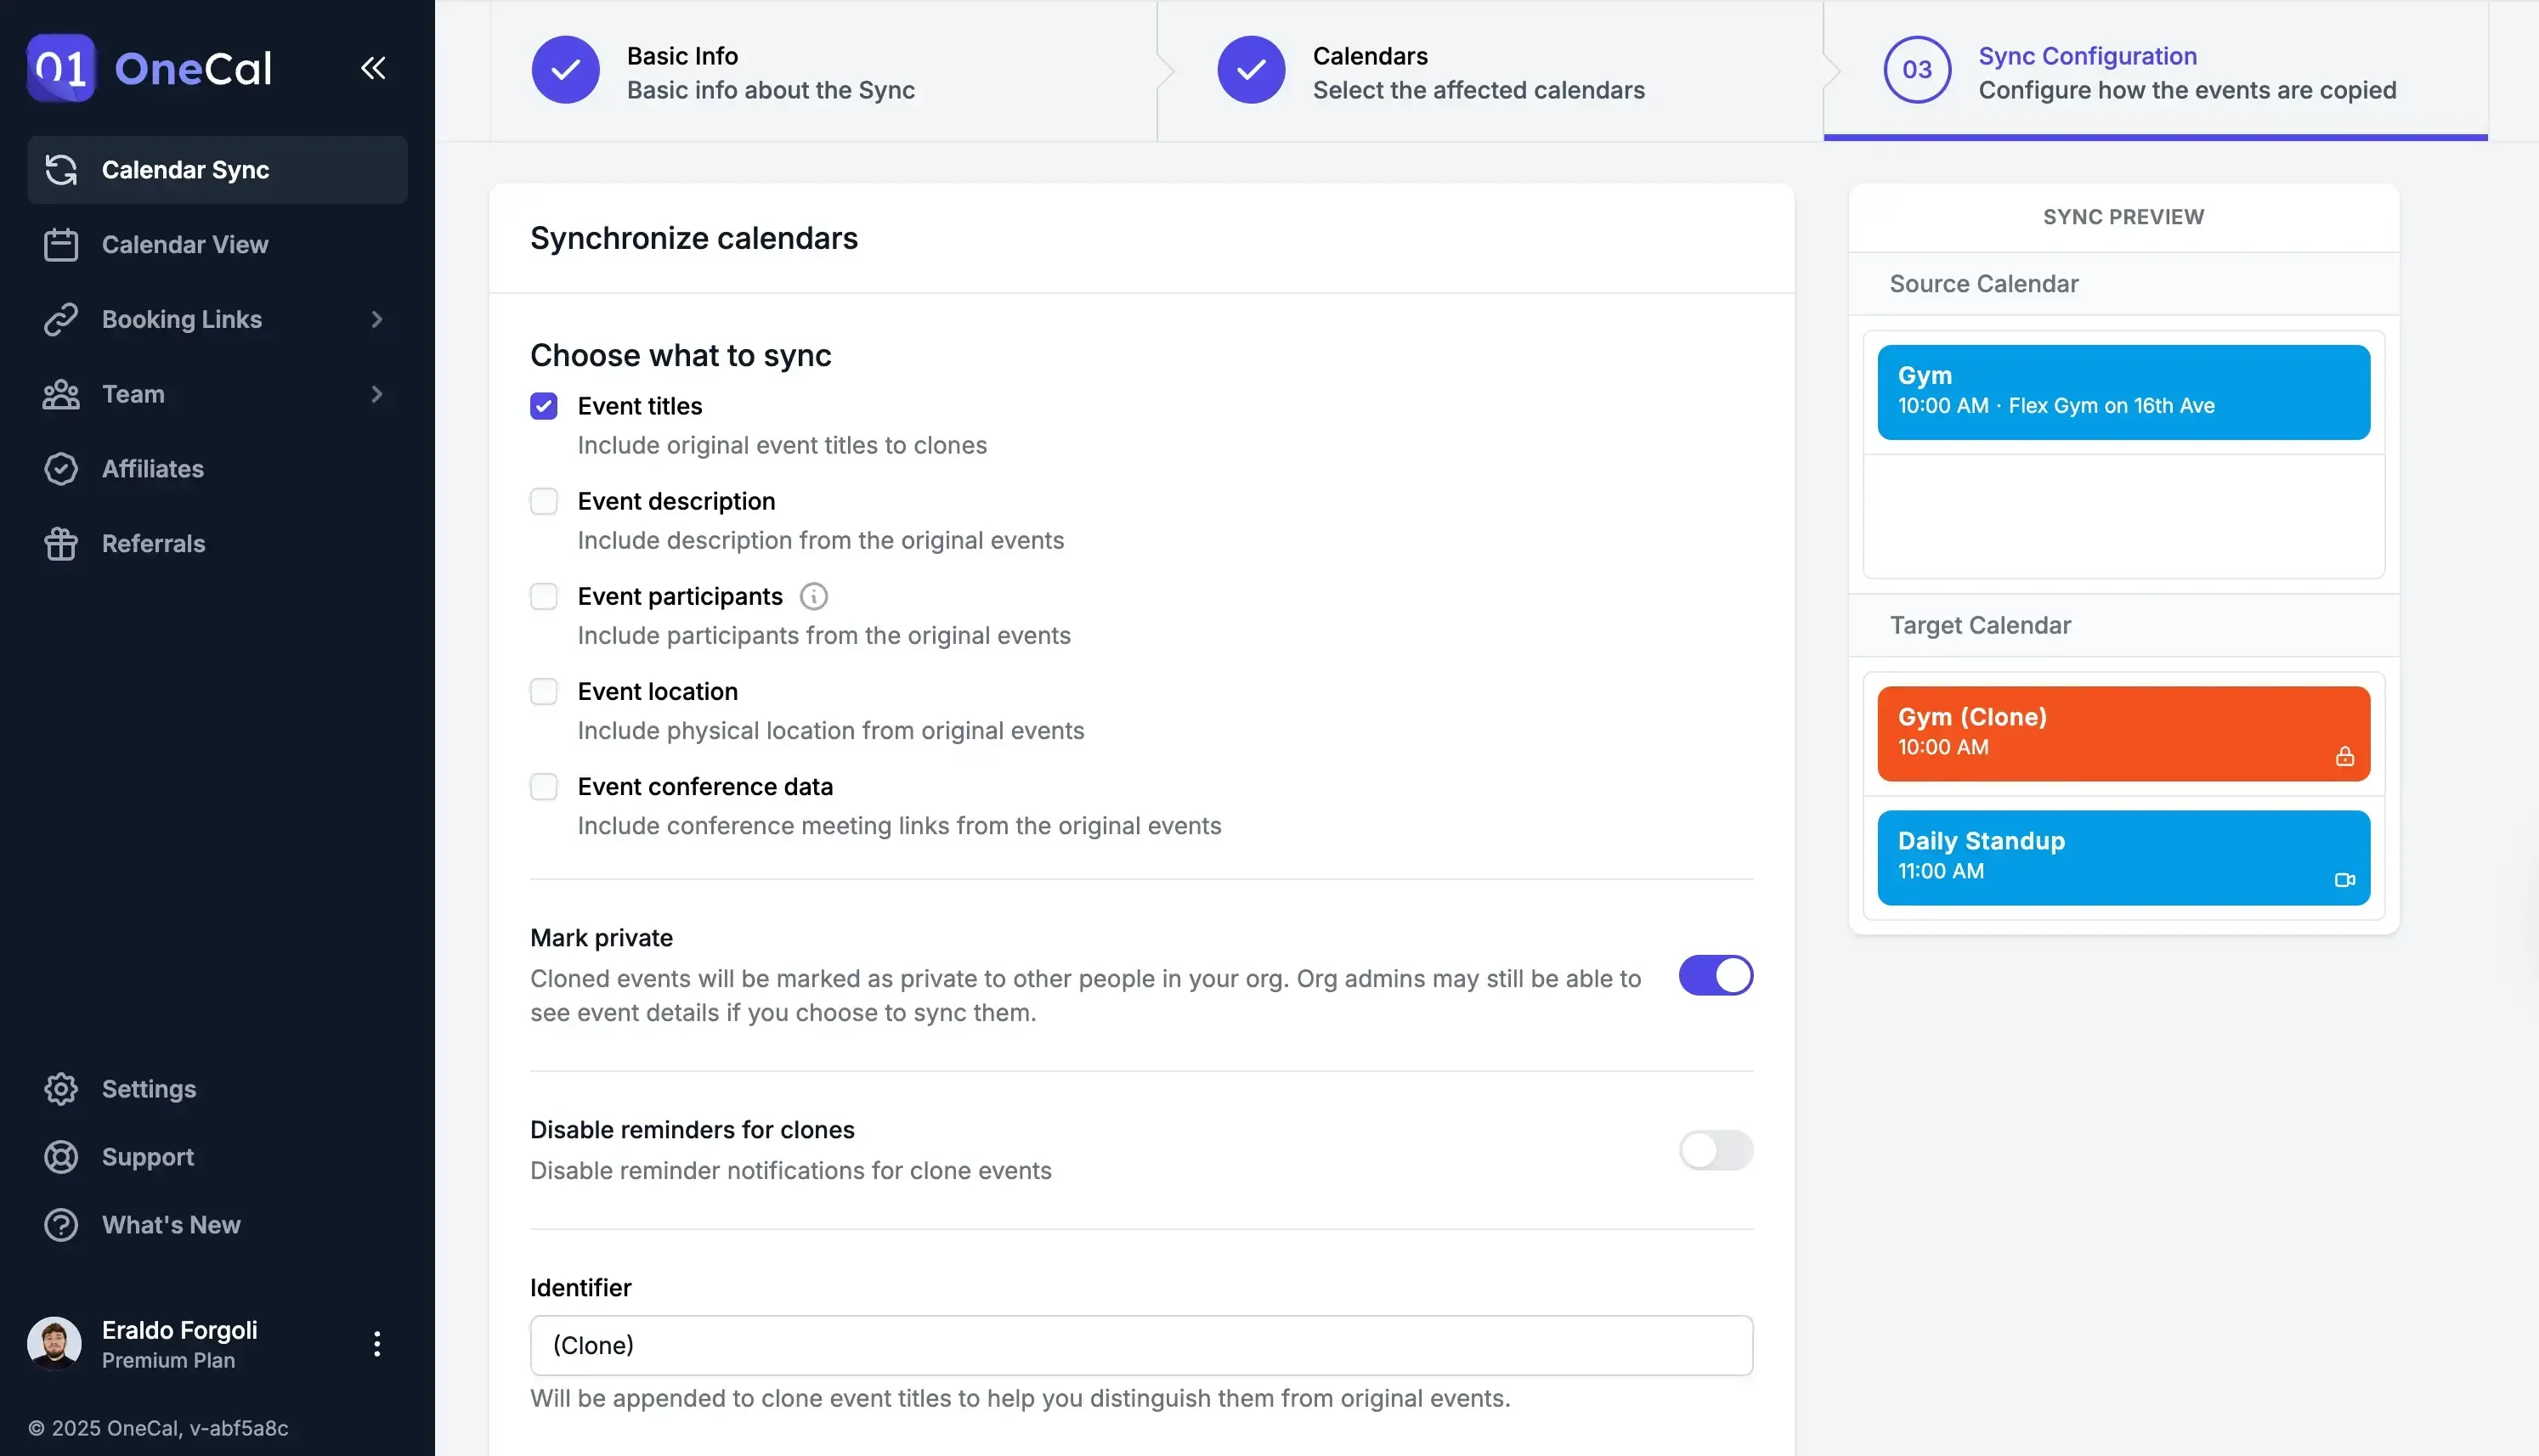Turn off the Mark private toggle
The width and height of the screenshot is (2539, 1456).
pyautogui.click(x=1715, y=976)
